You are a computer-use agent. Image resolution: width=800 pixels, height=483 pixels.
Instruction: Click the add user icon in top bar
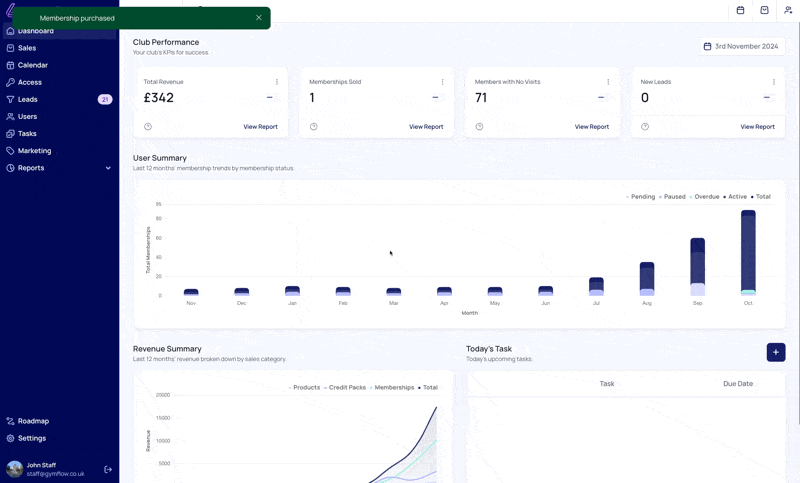[788, 11]
